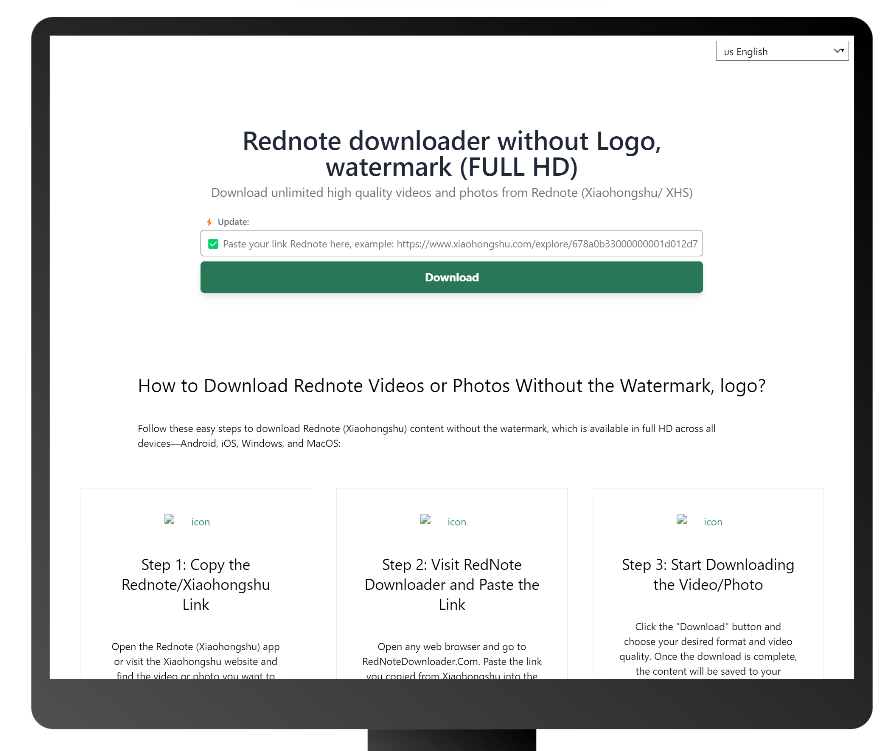Select the Step 2 Visit RedNote Downloader heading
893x751 pixels.
tap(452, 584)
